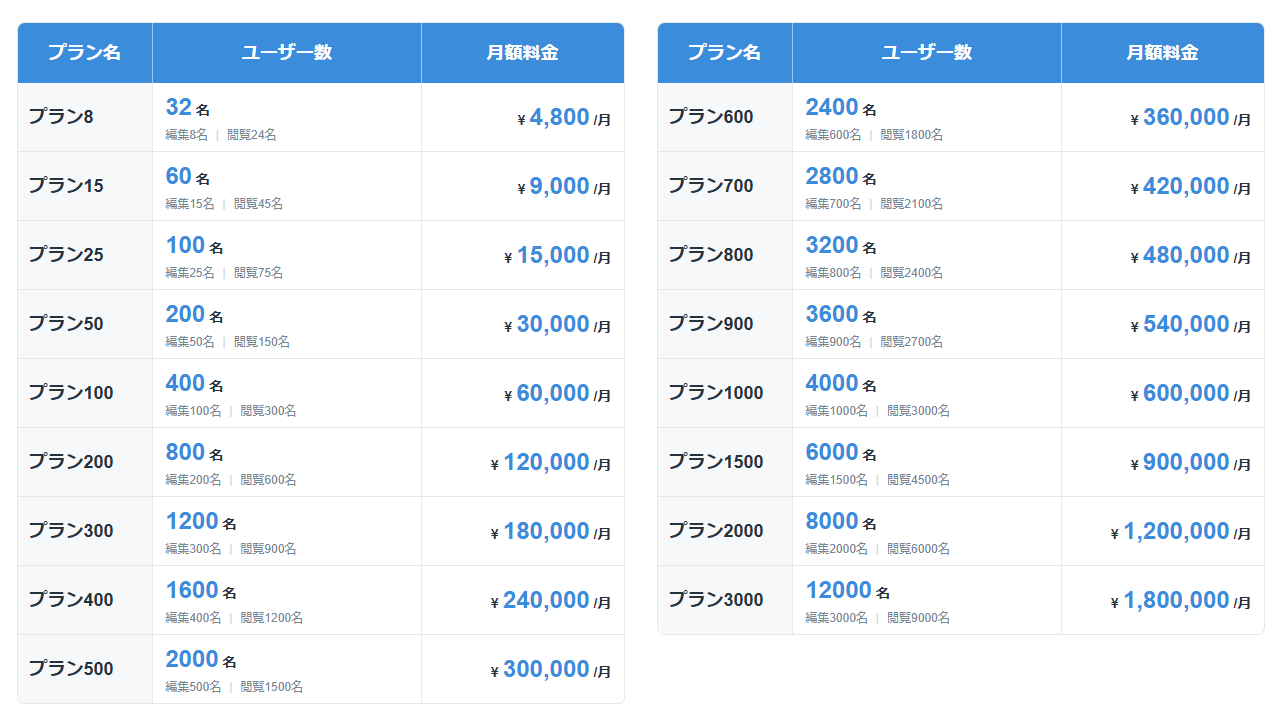Click the right table's 月額料金 column header
Screen dimensions: 1273x704
pyautogui.click(x=1162, y=53)
